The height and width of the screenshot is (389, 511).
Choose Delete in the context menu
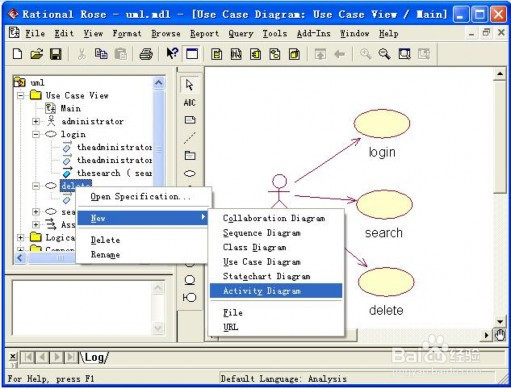pyautogui.click(x=105, y=240)
